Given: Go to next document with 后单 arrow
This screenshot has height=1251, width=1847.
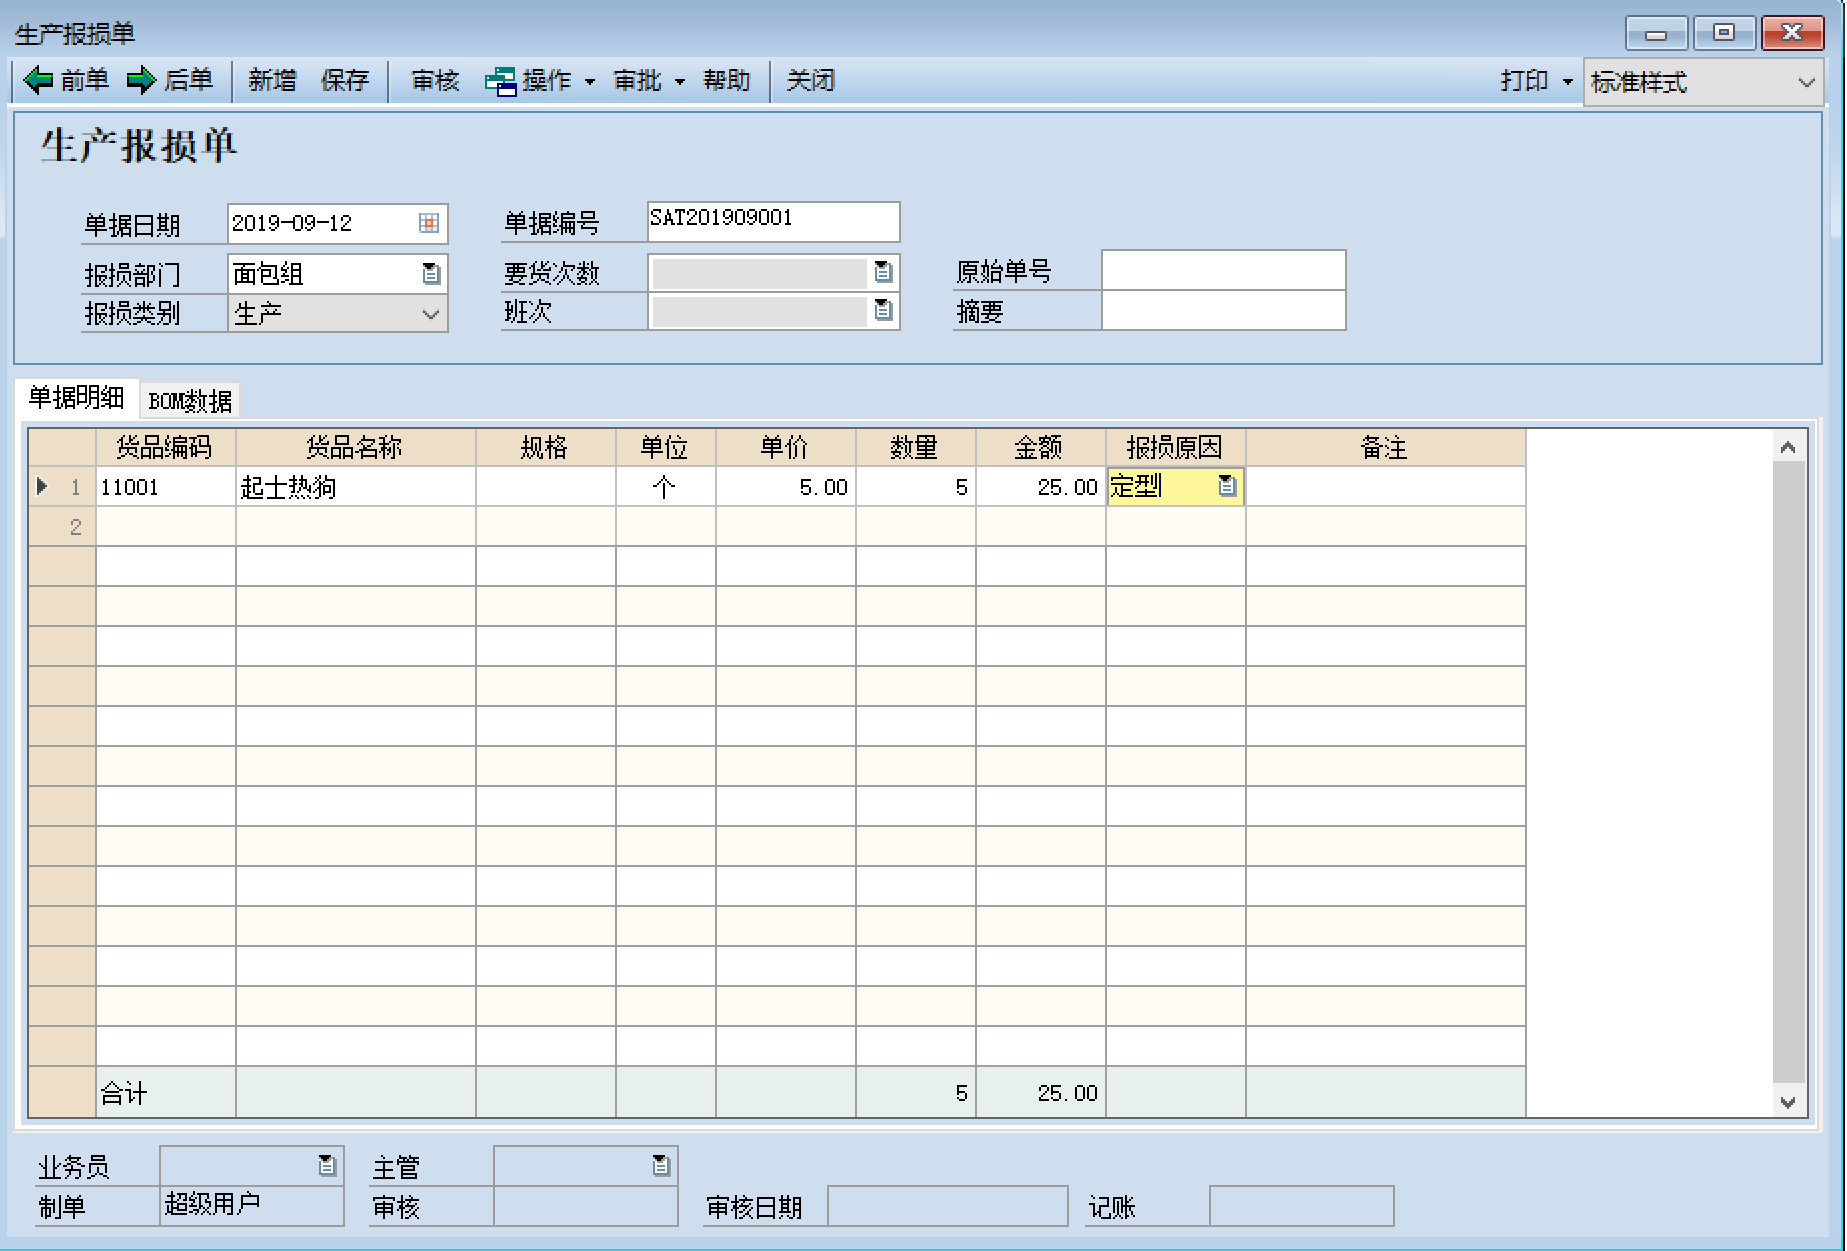Looking at the screenshot, I should coord(170,80).
